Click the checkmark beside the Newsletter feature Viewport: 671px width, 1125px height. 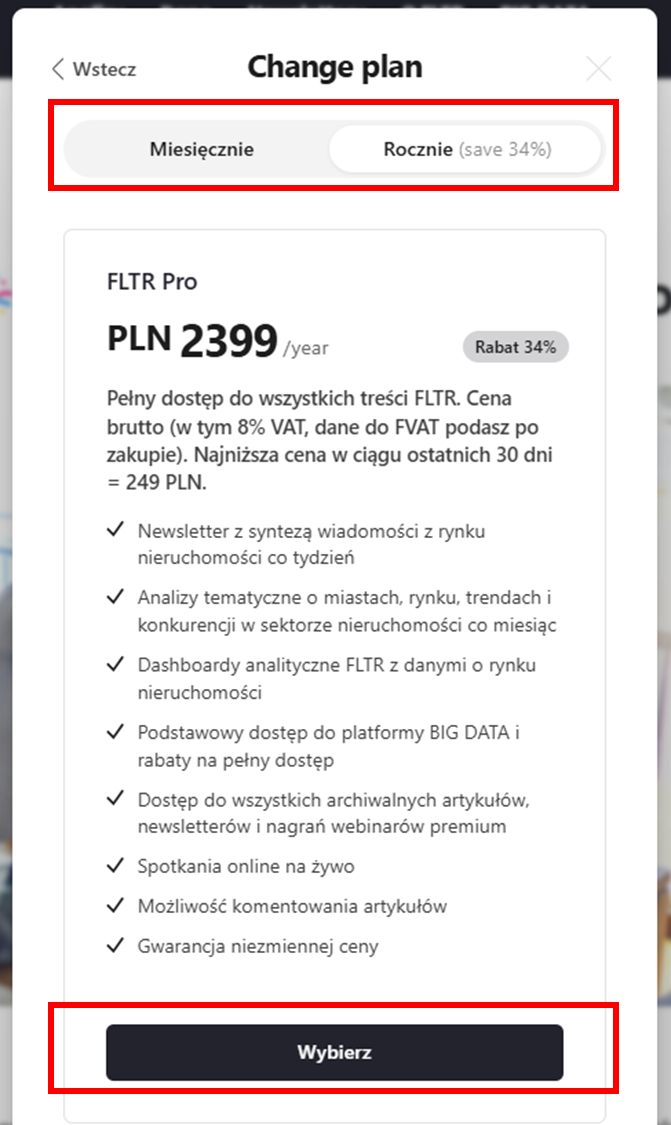coord(115,530)
